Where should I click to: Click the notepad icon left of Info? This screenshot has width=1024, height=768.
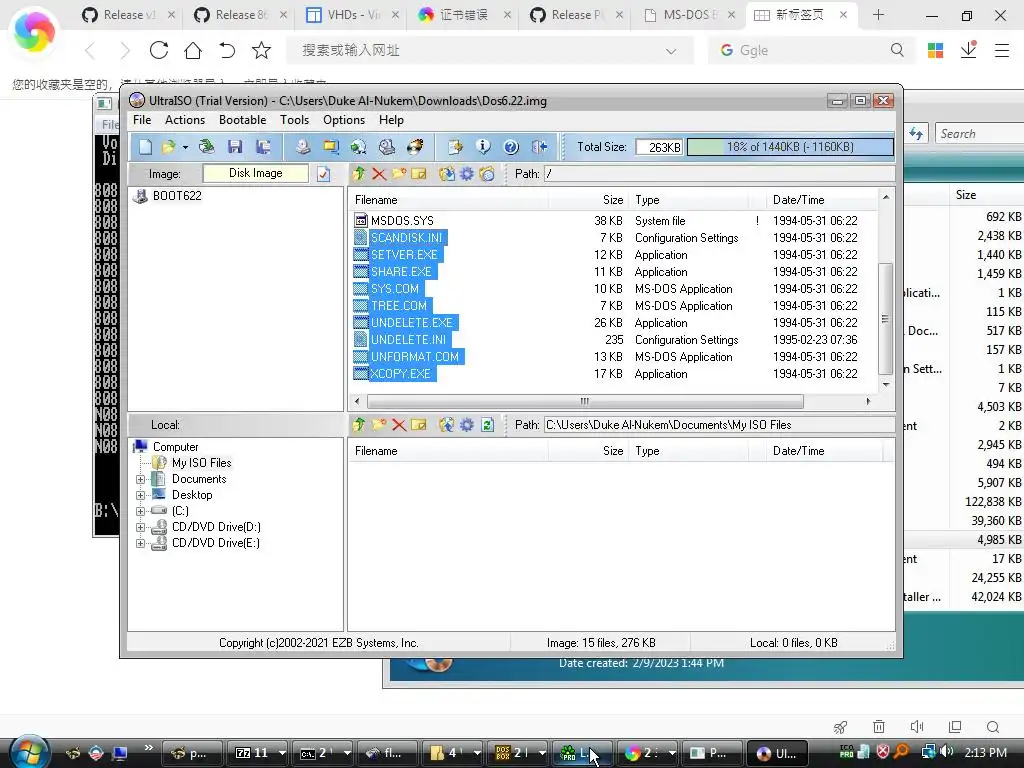(x=455, y=147)
